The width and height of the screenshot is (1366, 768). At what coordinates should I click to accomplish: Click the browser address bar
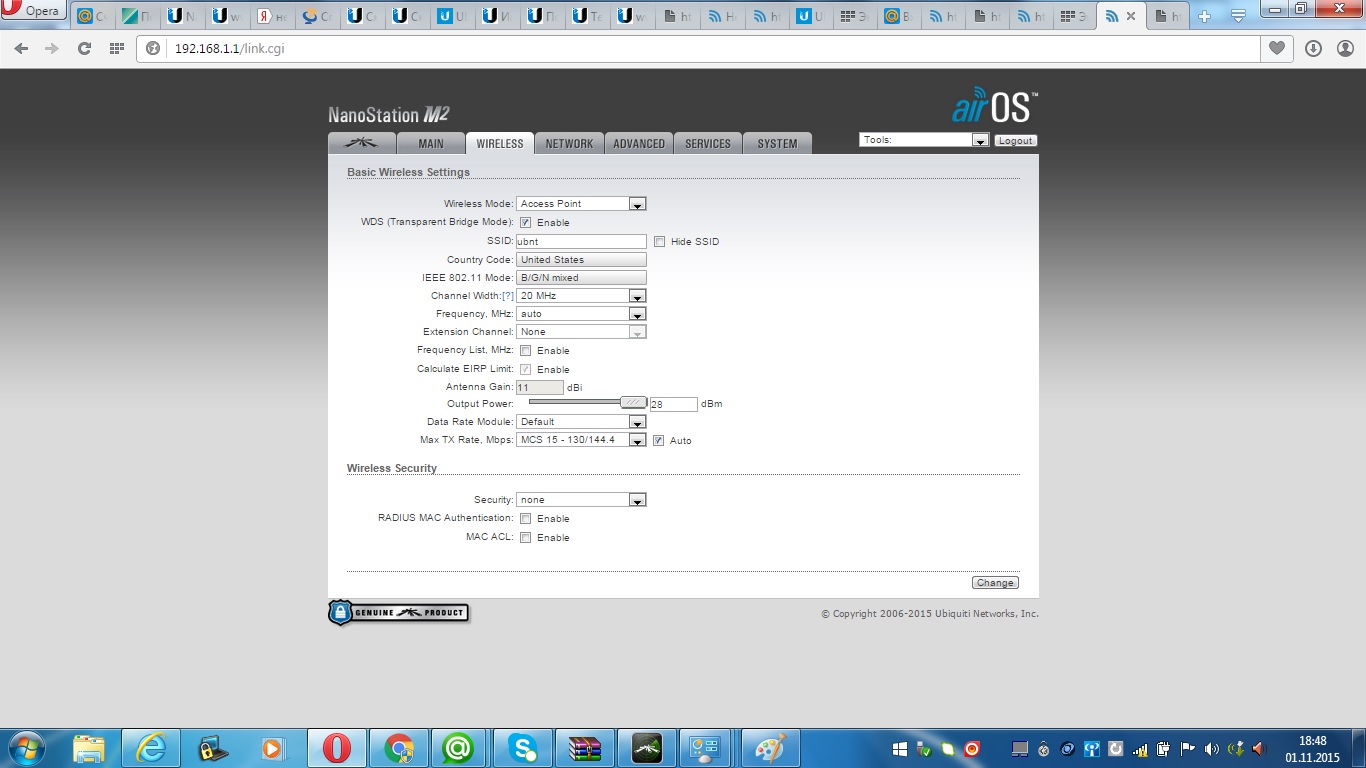[698, 48]
